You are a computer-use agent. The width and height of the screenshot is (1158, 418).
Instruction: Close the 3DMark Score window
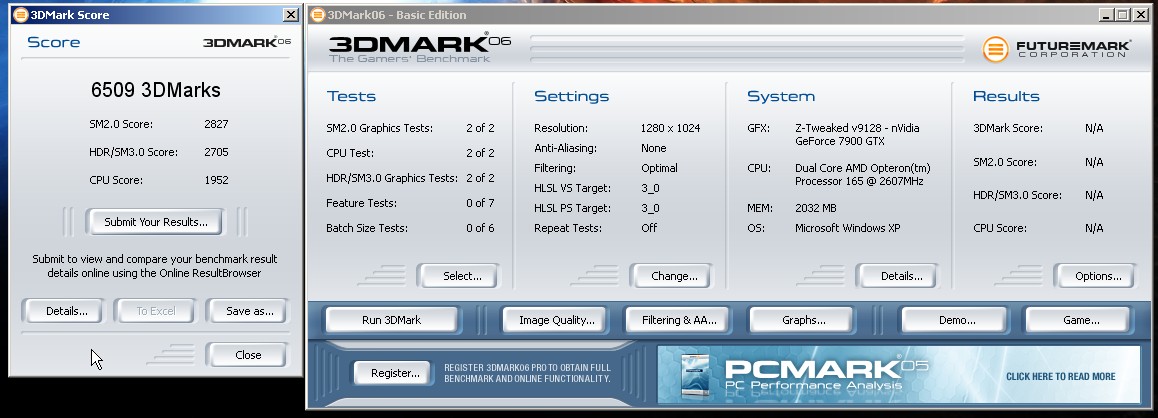(291, 15)
